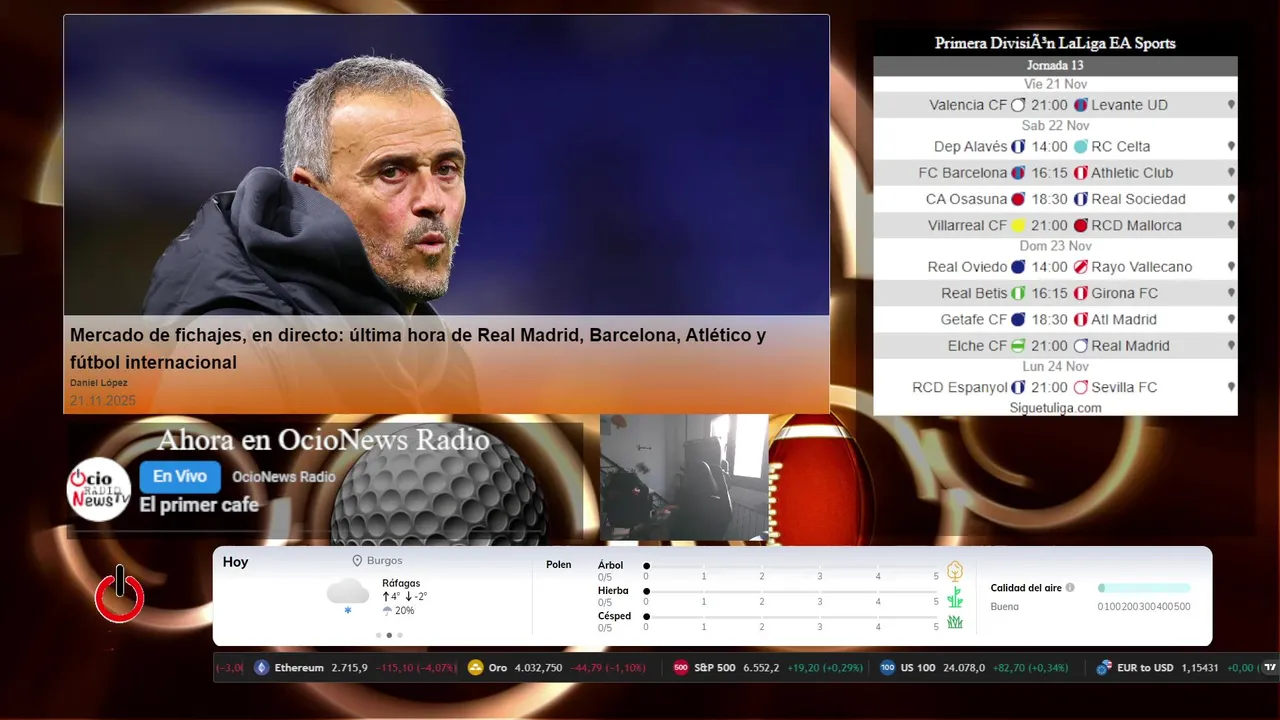Image resolution: width=1280 pixels, height=720 pixels.
Task: Click the Hierba plant pollen icon
Action: 955,597
